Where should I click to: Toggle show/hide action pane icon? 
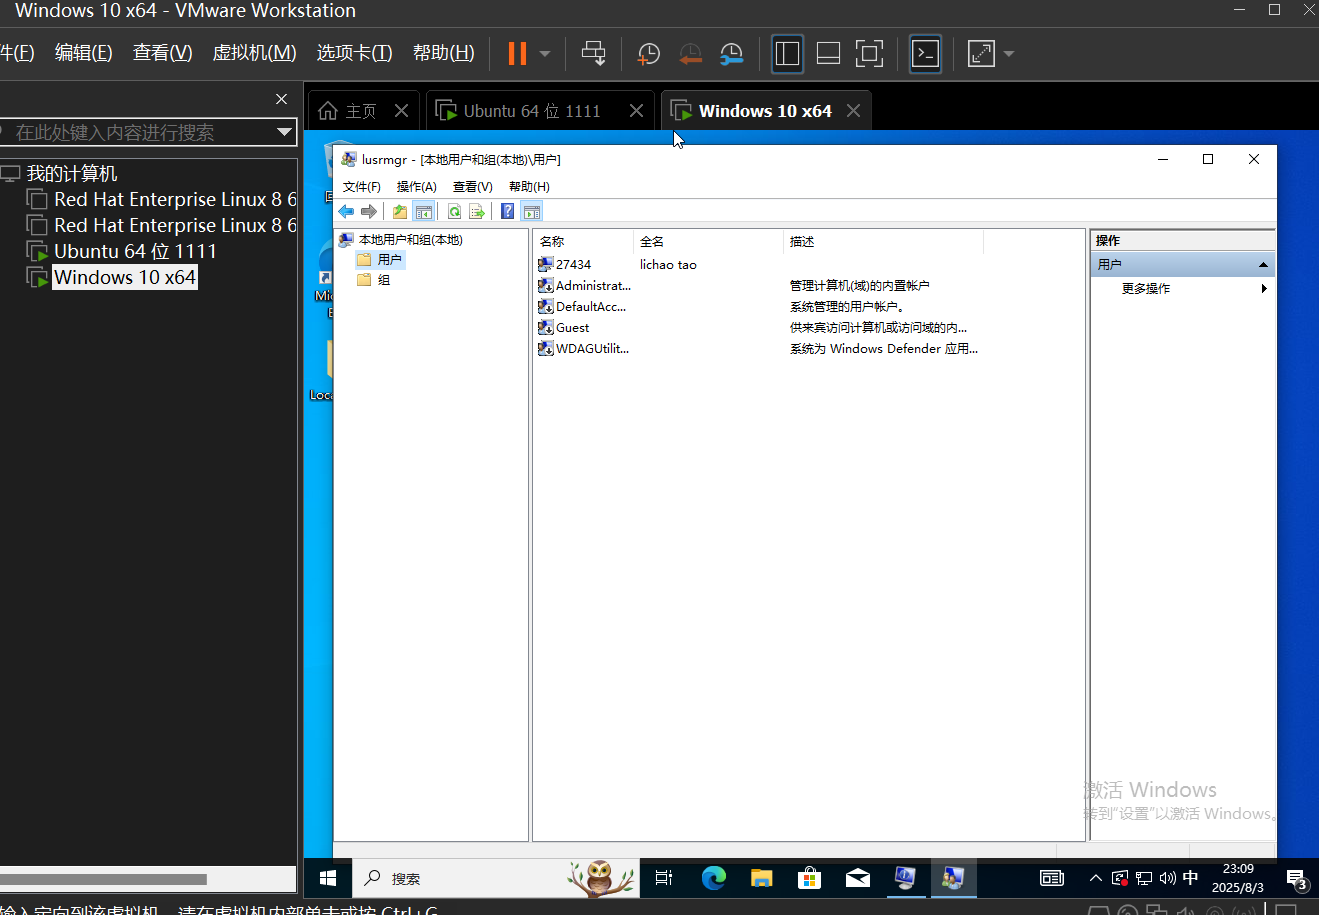pos(532,211)
